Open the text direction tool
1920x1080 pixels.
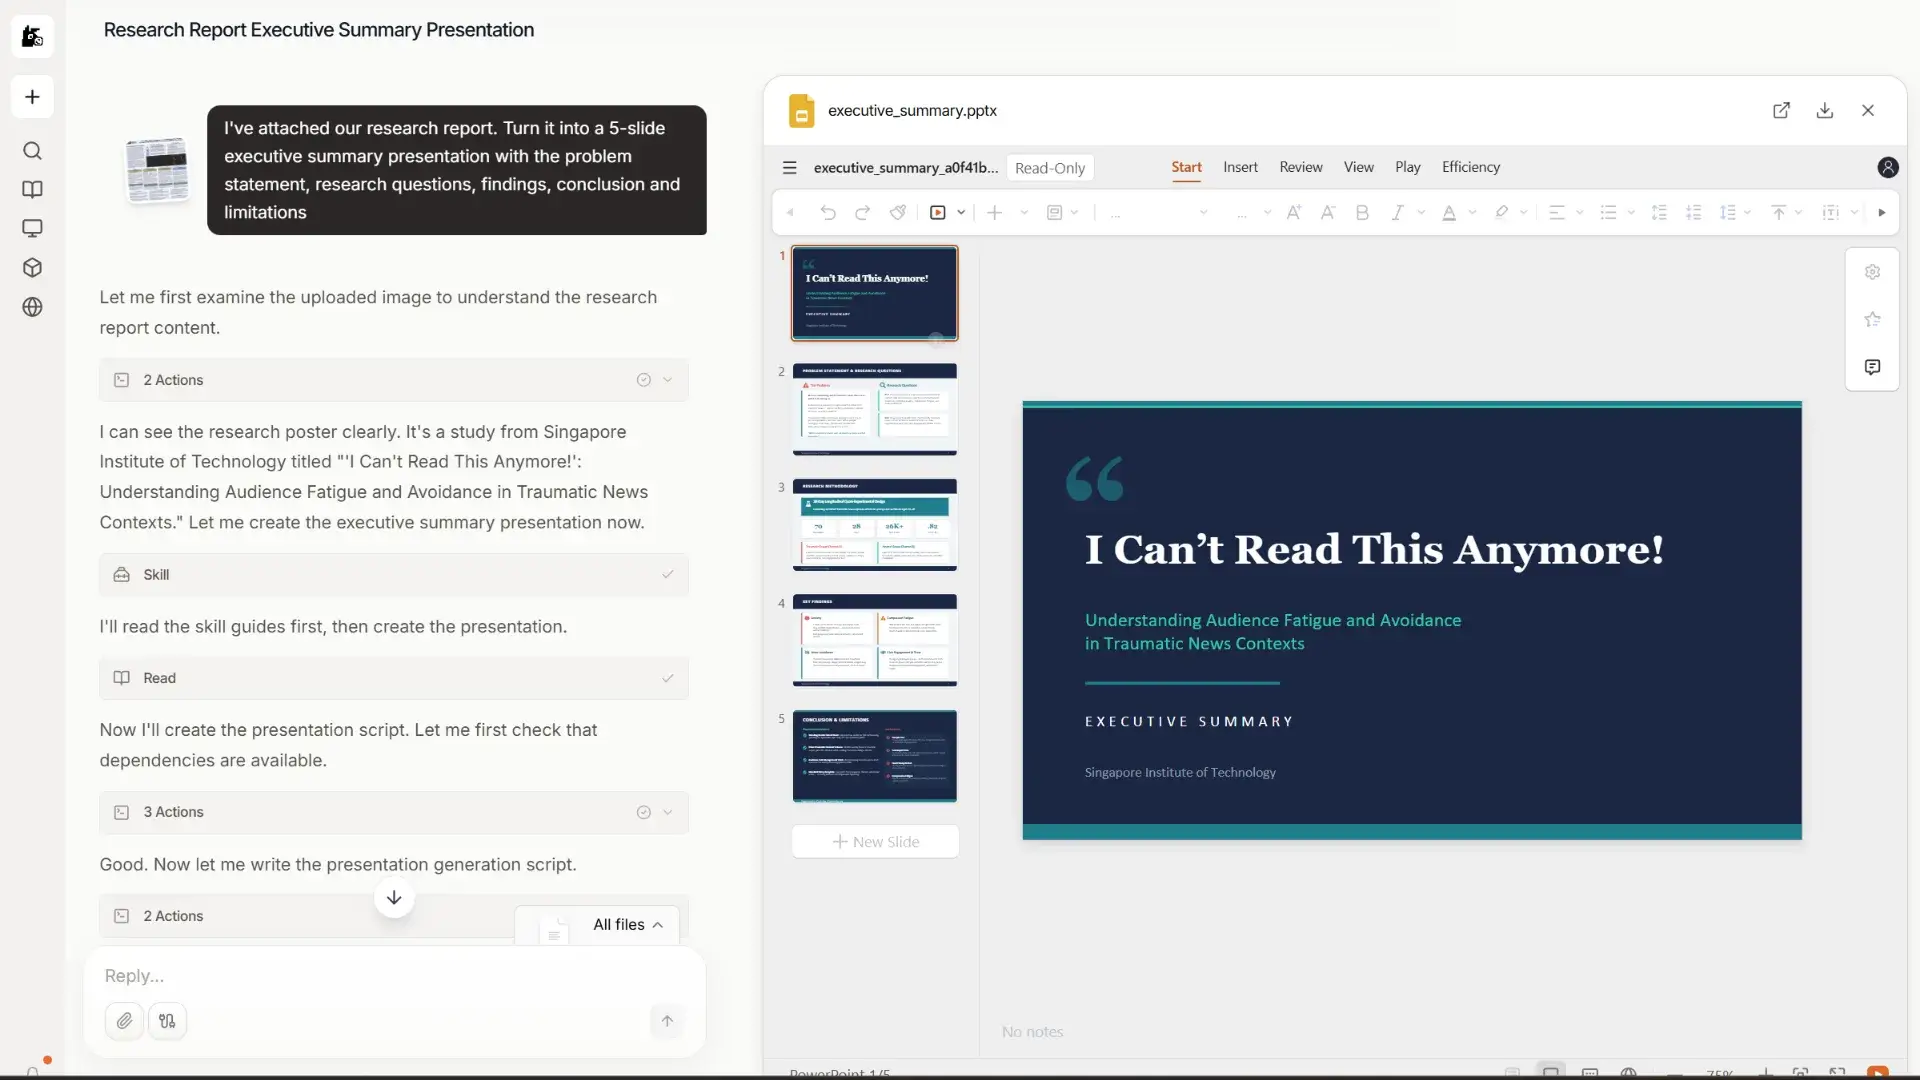point(1831,213)
